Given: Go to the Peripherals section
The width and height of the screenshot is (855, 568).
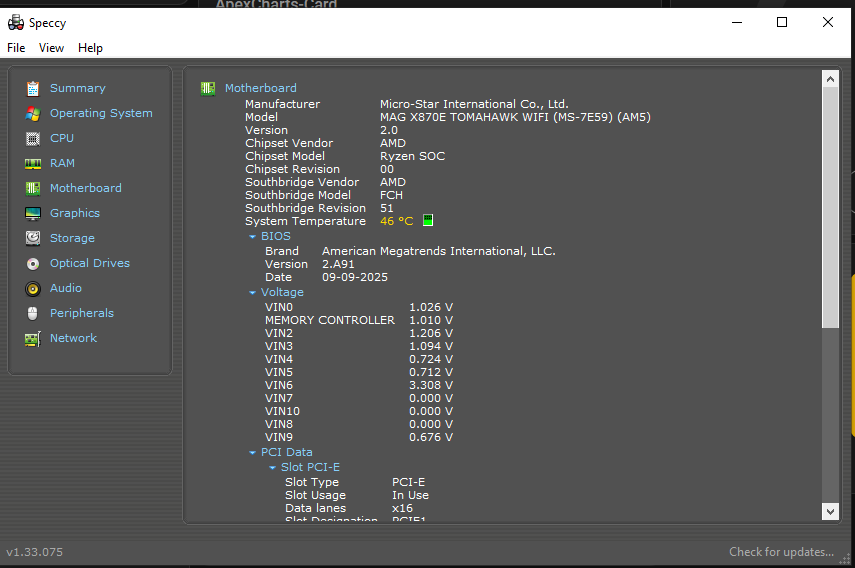Looking at the screenshot, I should point(82,313).
